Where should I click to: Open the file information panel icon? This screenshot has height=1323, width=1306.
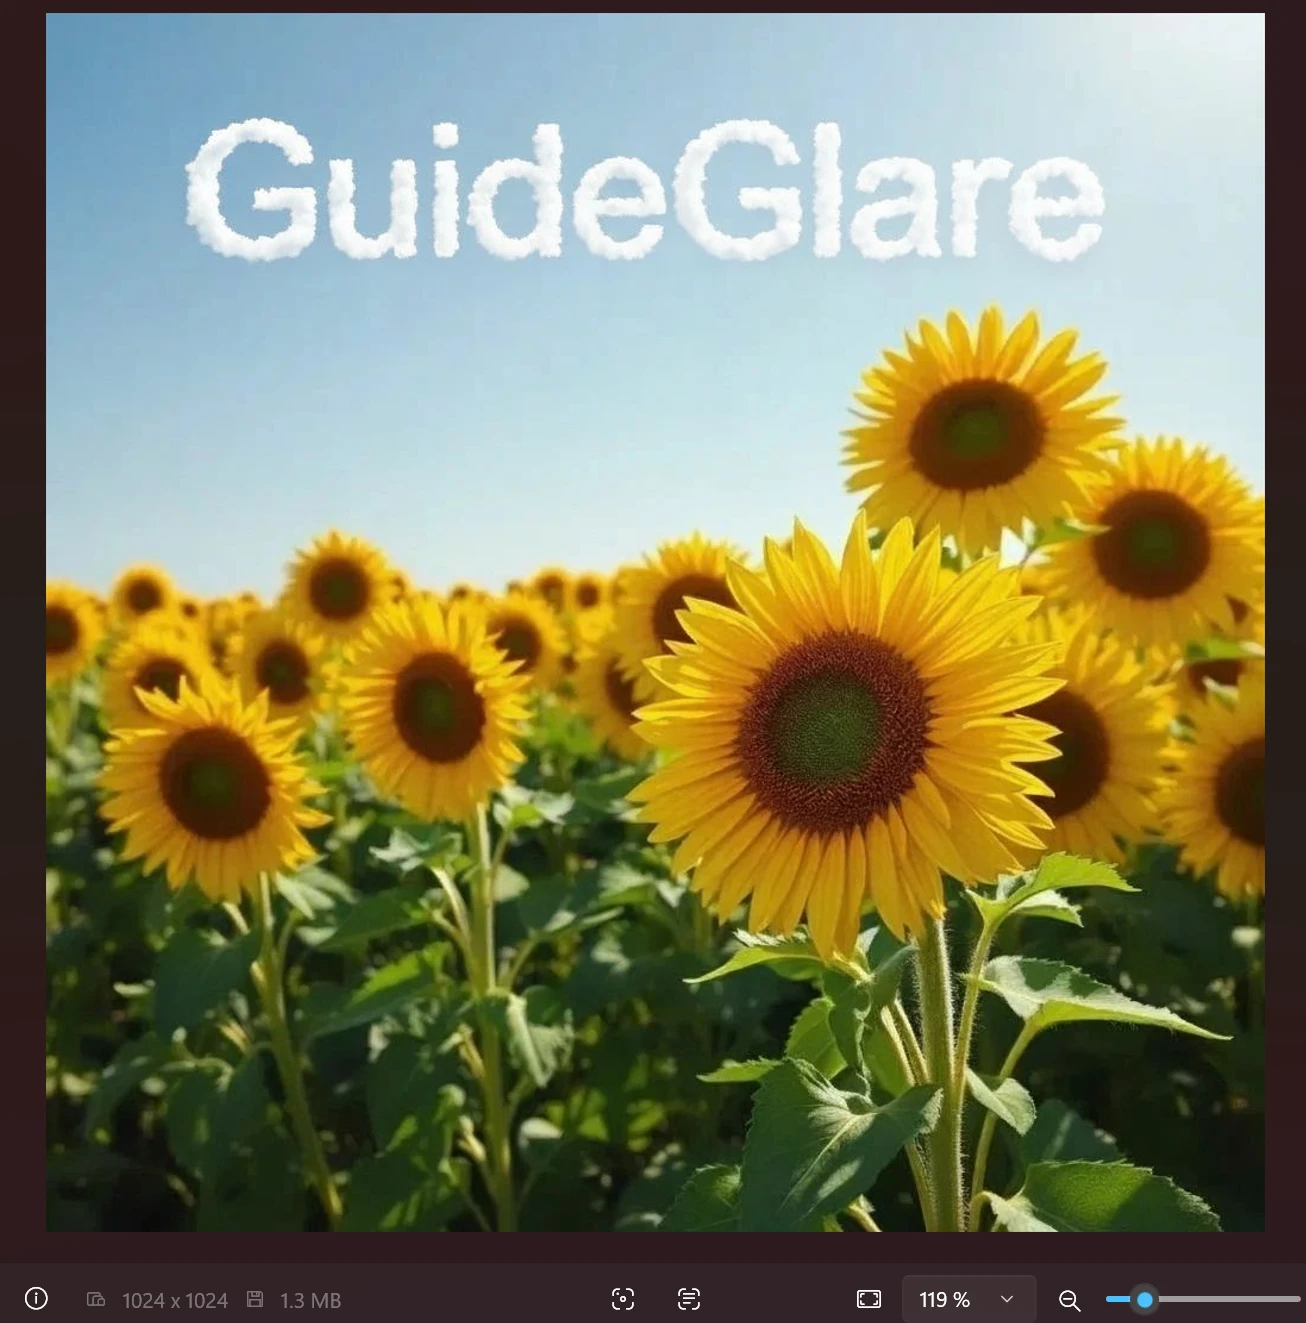pos(36,1299)
